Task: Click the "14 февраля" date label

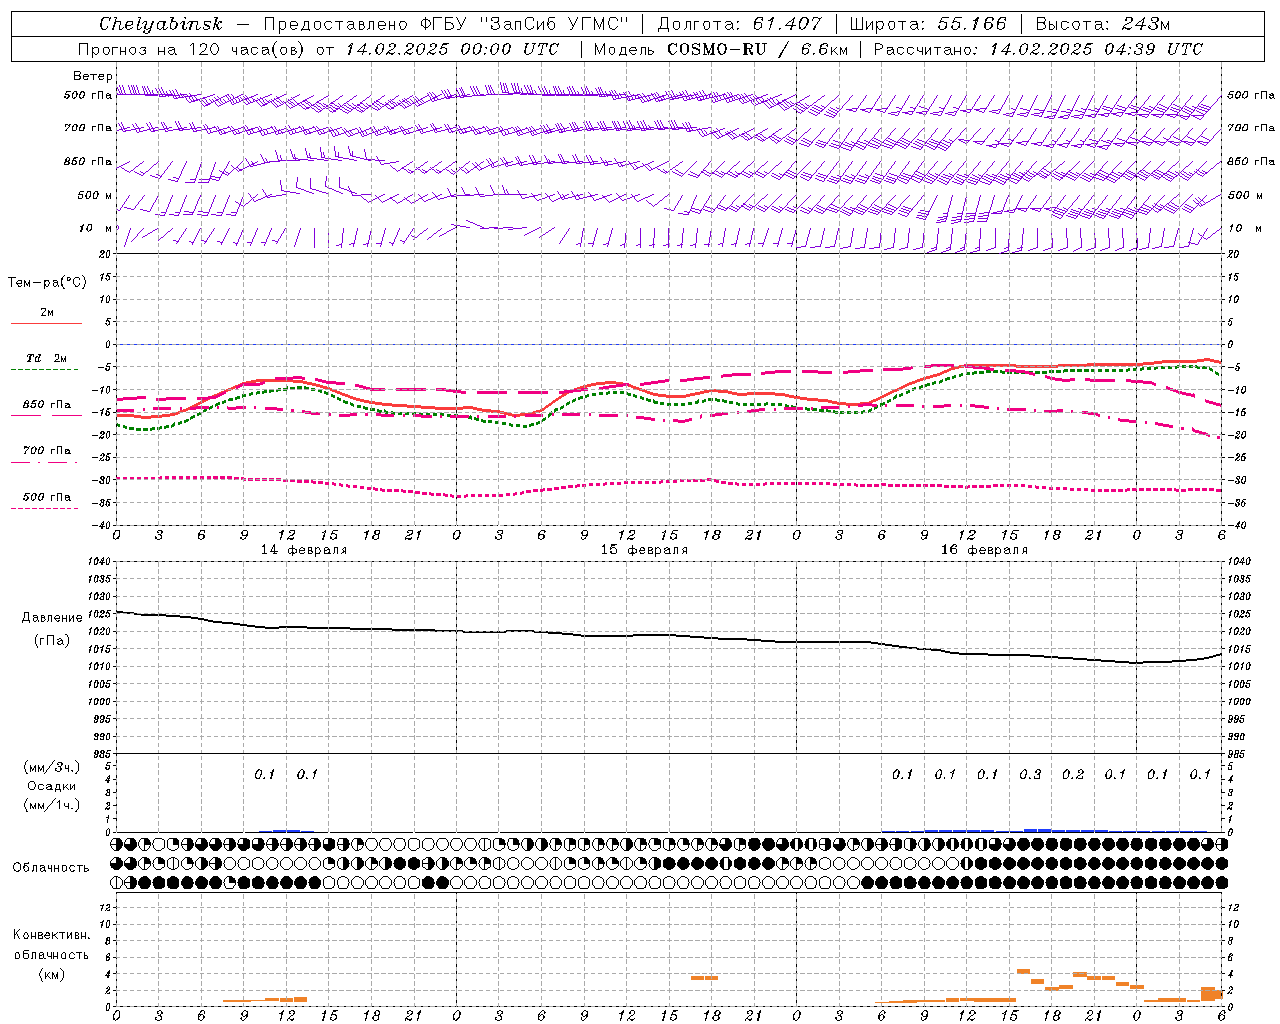Action: [304, 550]
